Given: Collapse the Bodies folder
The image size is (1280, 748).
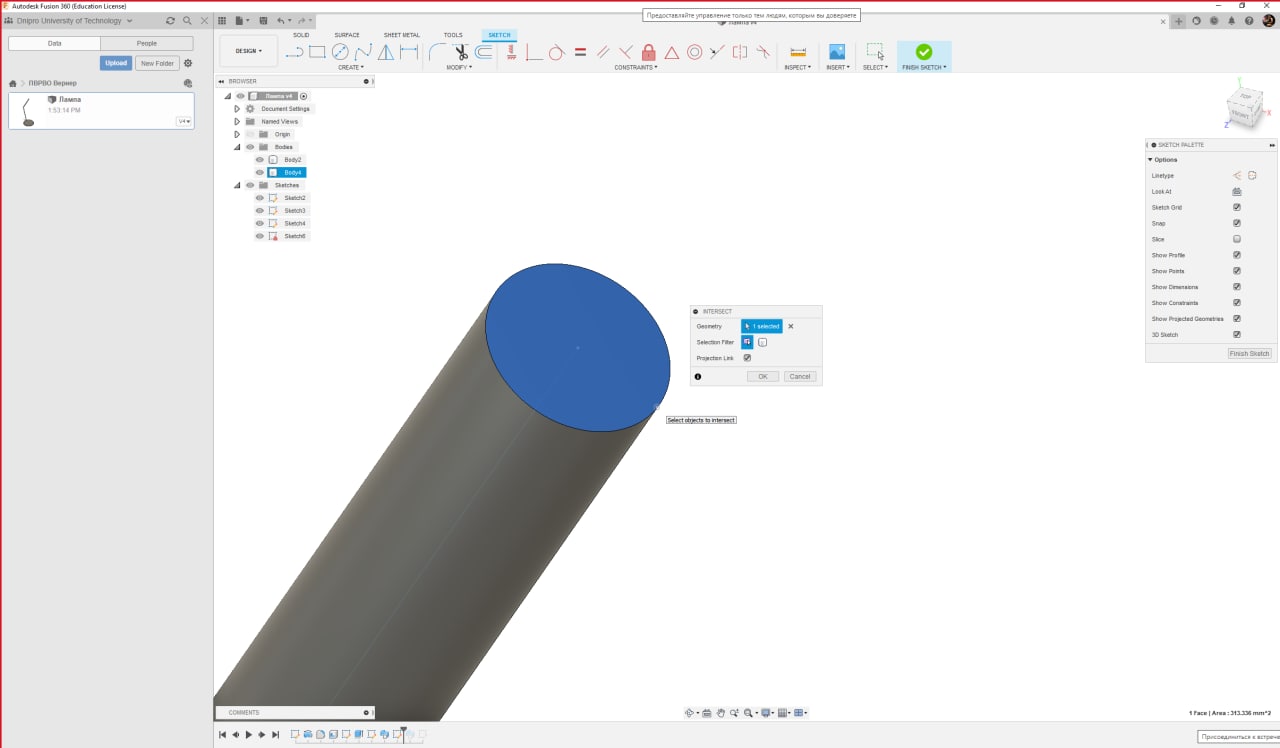Looking at the screenshot, I should 237,147.
